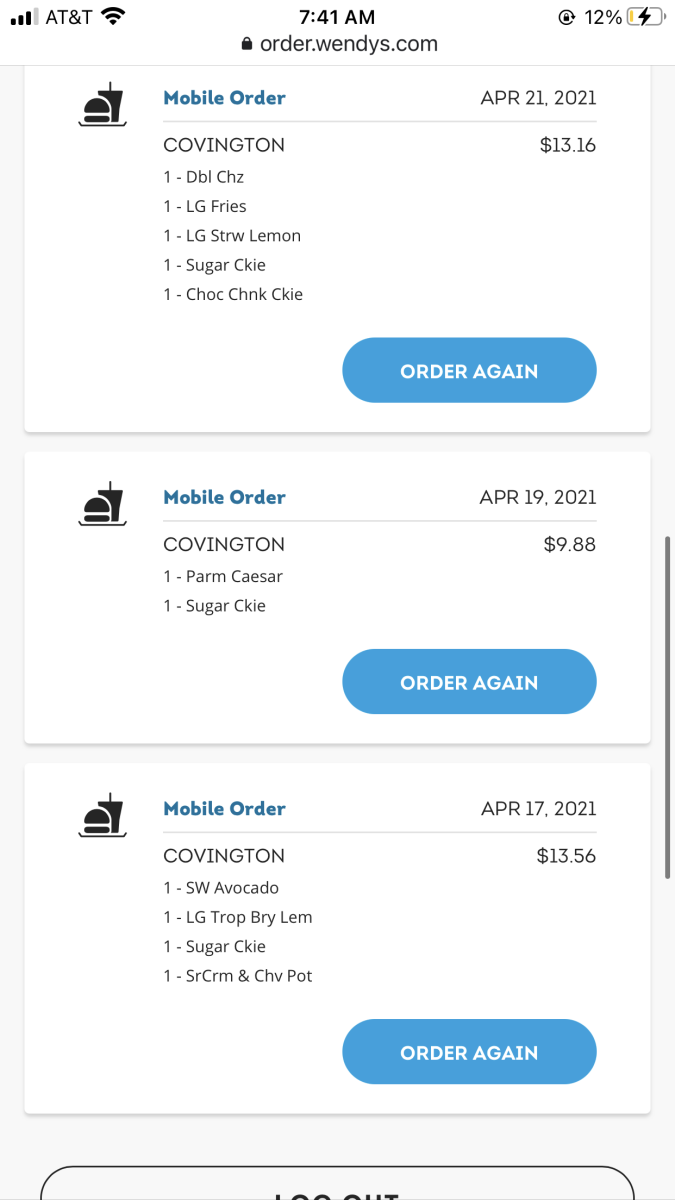Select the SW Avocado item line
675x1200 pixels.
[x=221, y=888]
